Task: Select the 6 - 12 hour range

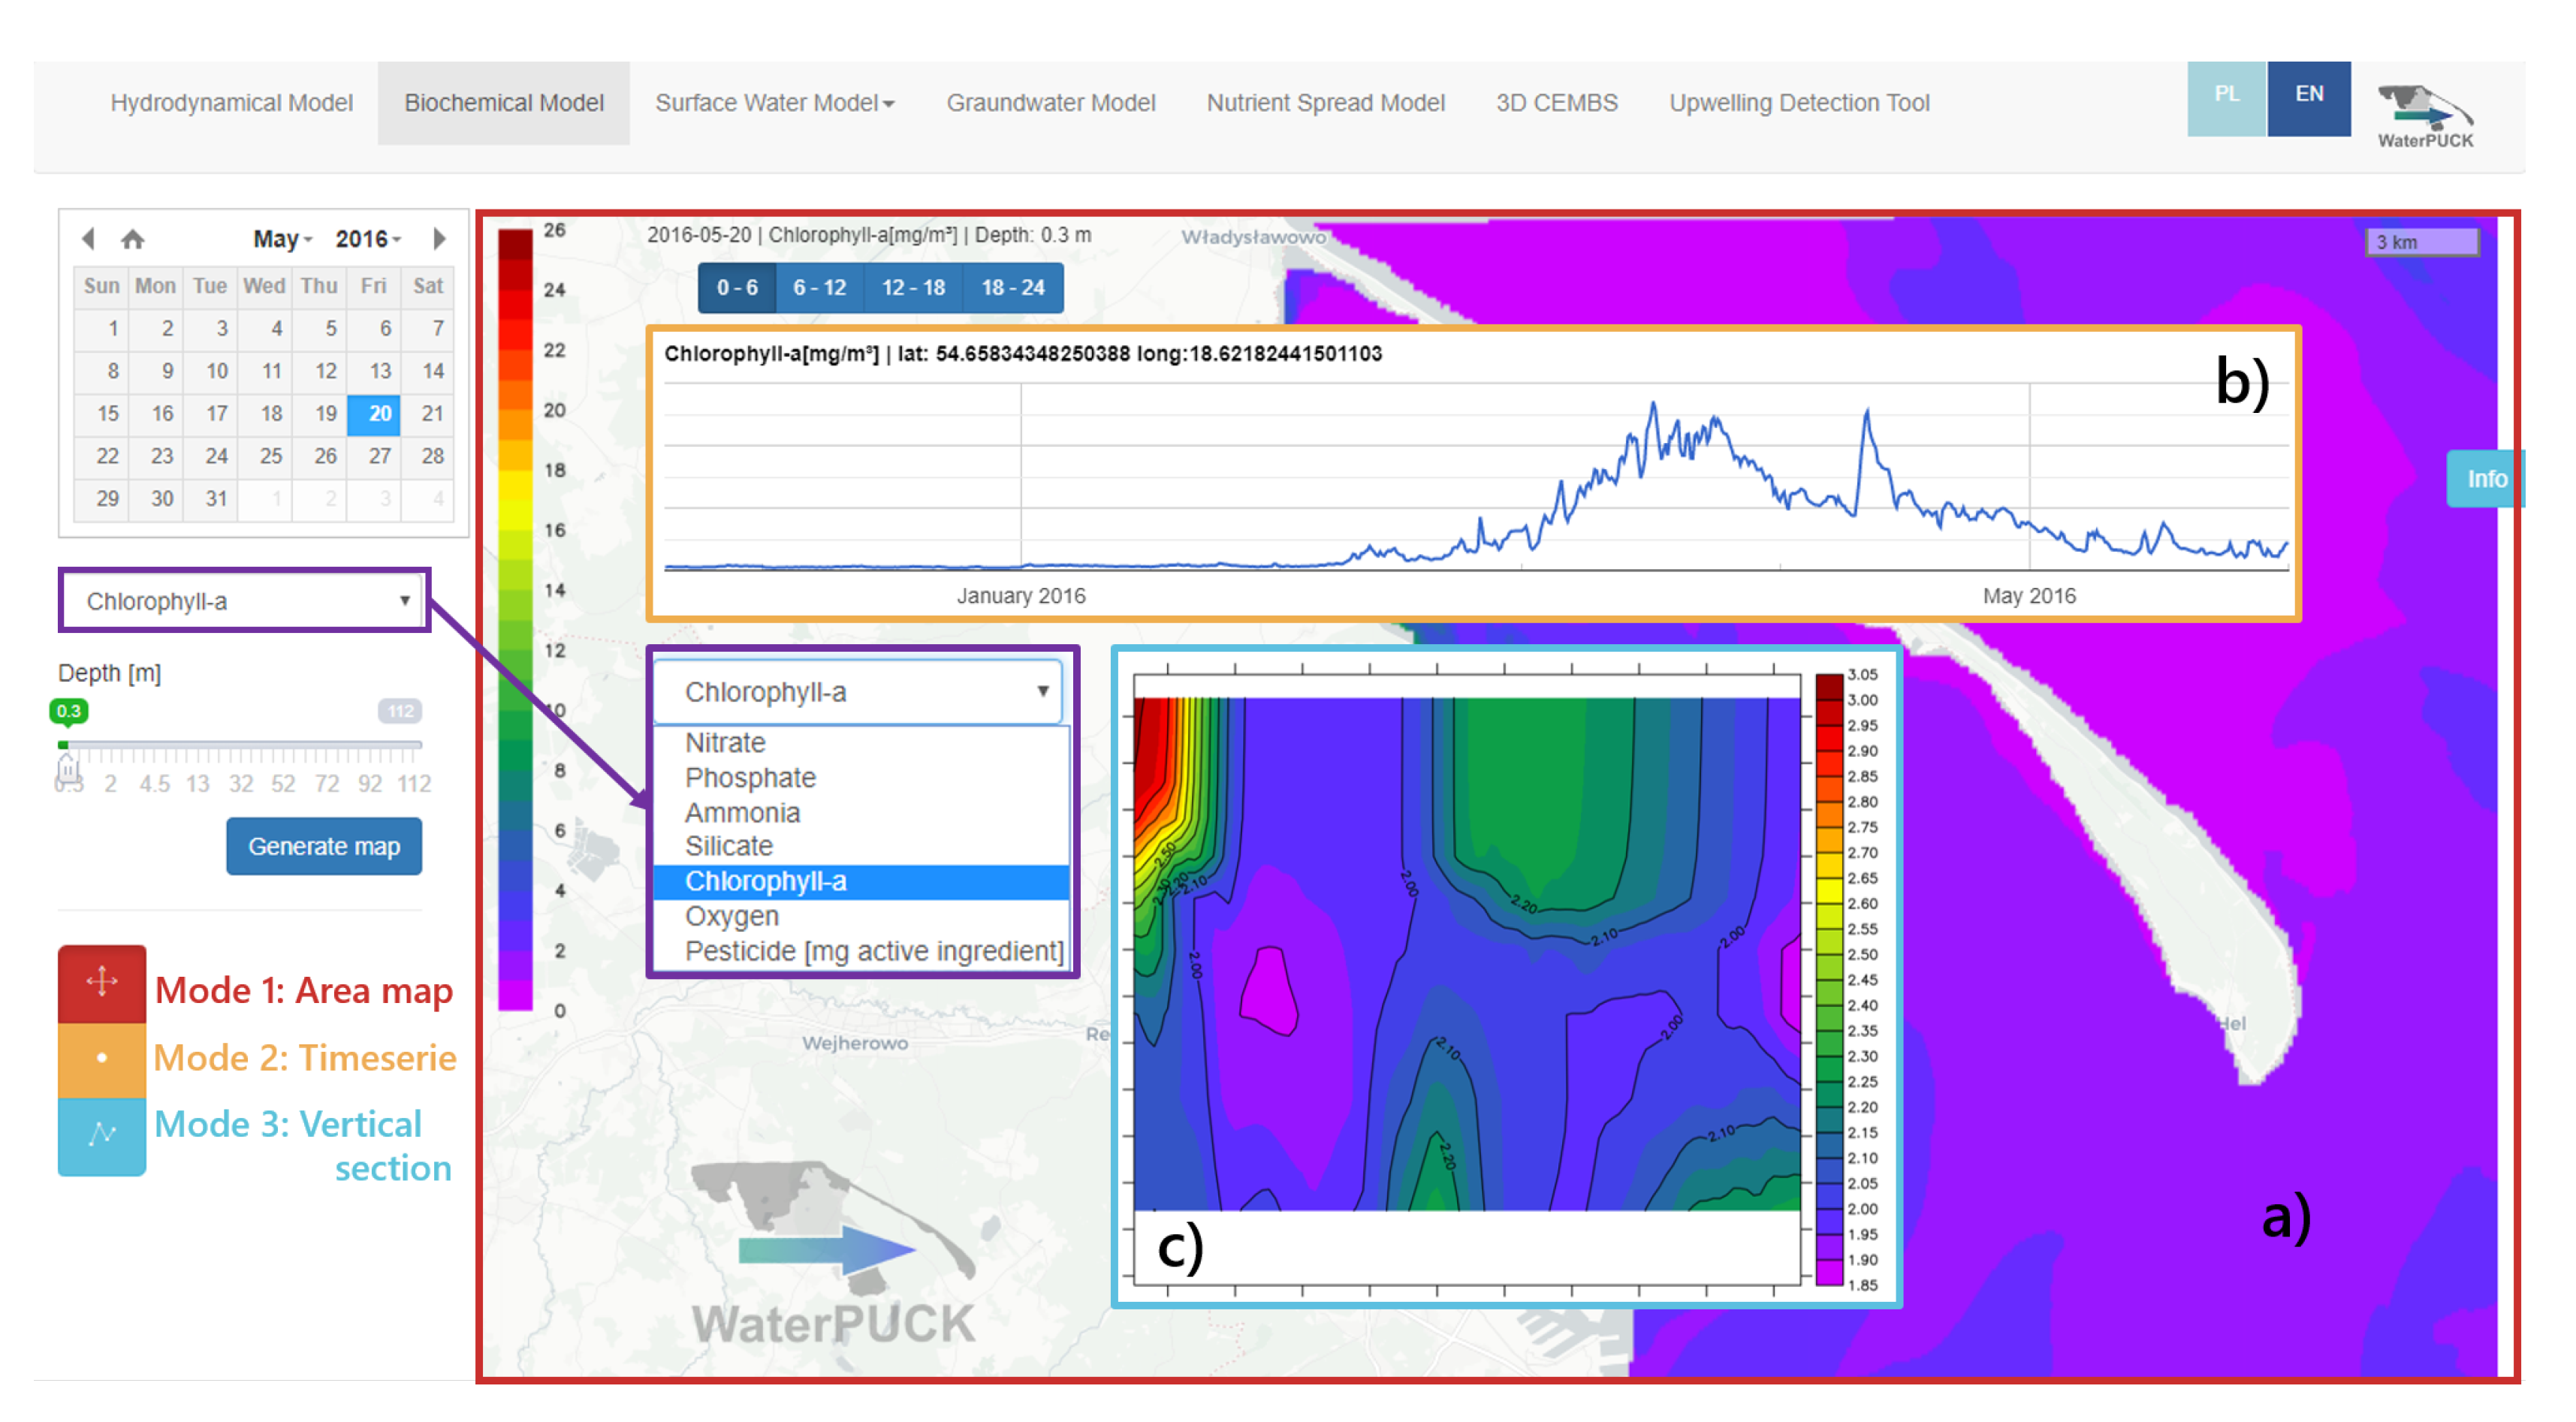Action: tap(819, 288)
